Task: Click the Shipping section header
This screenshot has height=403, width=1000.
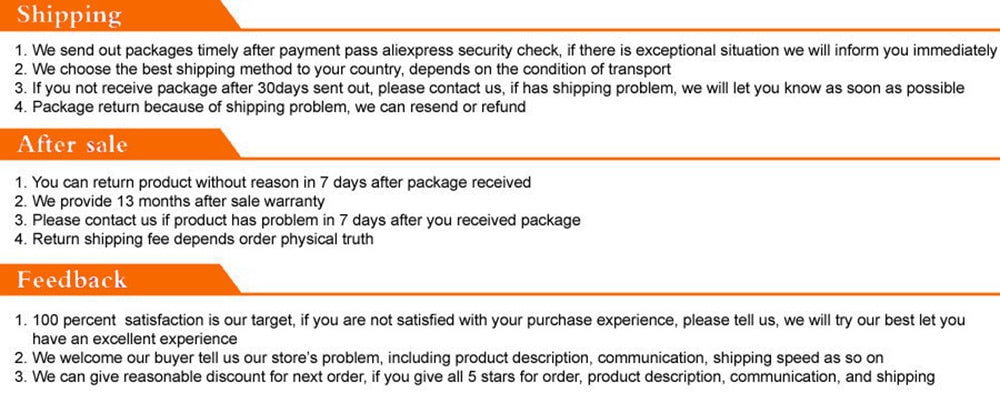Action: coord(70,16)
